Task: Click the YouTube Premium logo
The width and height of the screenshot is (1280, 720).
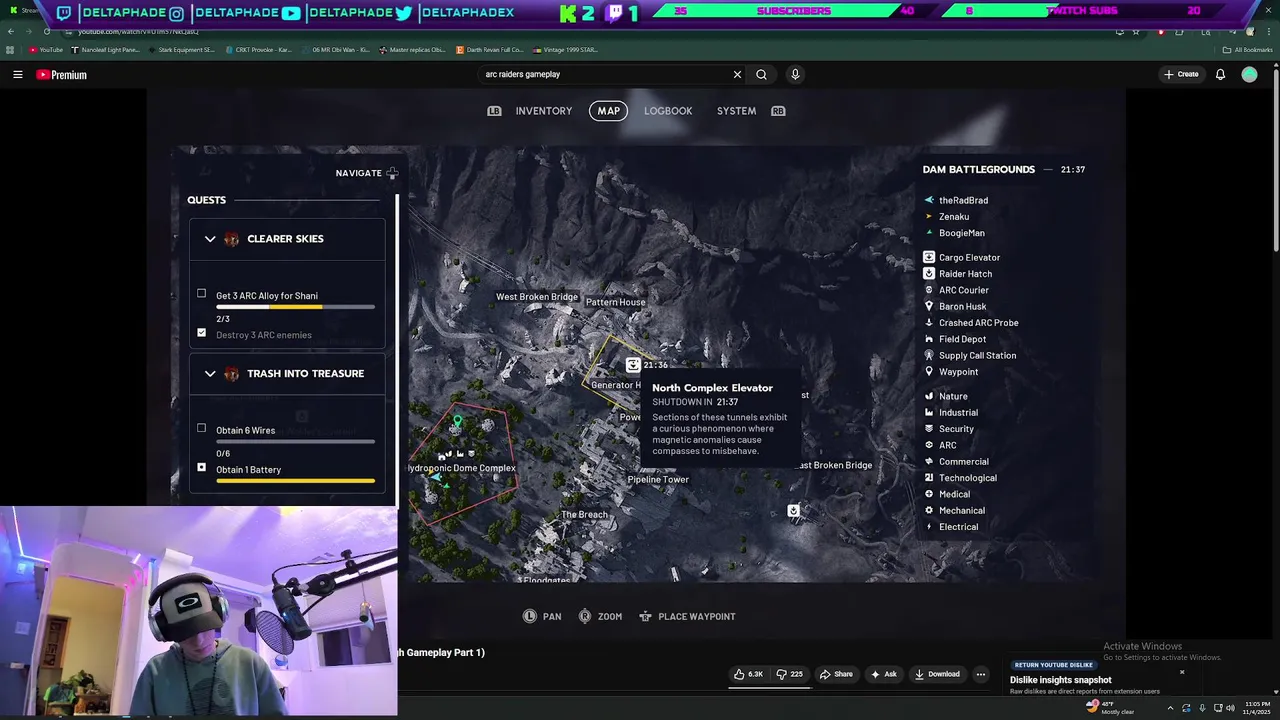Action: (62, 75)
